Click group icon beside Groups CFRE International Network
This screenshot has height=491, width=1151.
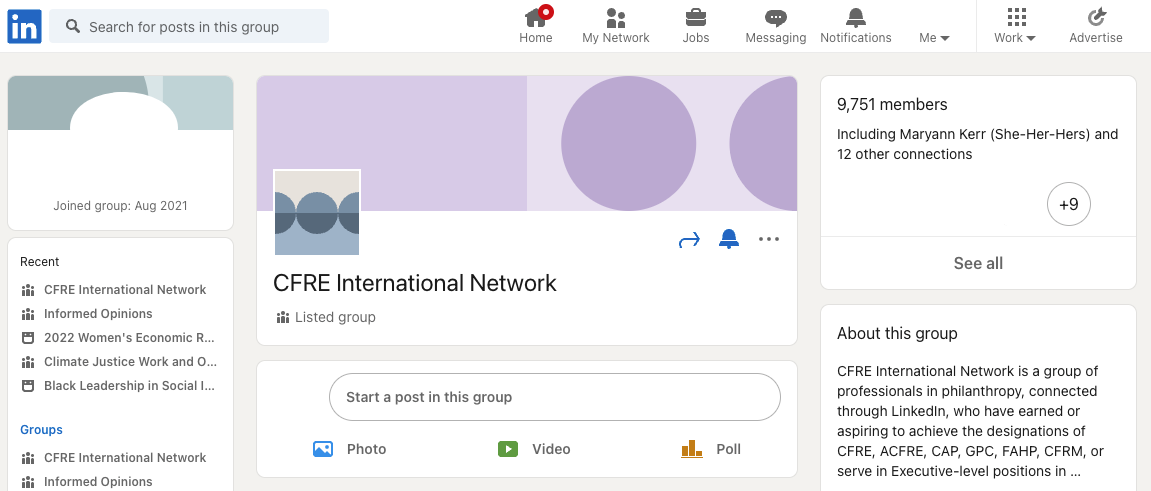28,458
